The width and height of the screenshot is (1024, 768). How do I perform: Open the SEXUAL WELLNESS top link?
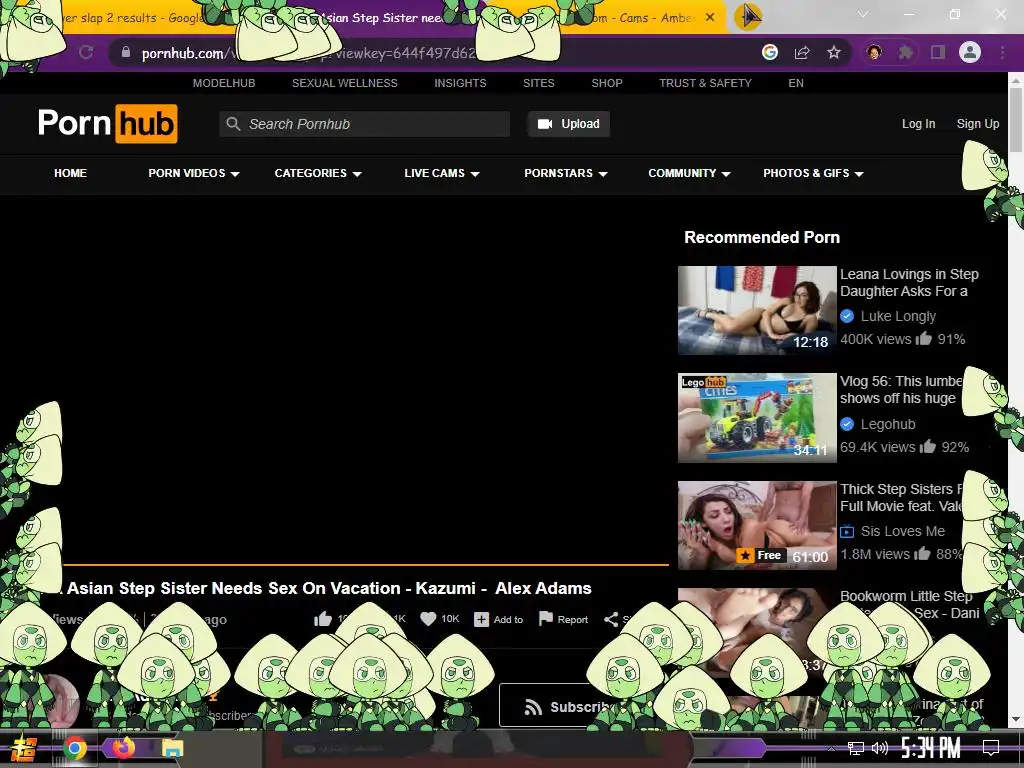(345, 83)
